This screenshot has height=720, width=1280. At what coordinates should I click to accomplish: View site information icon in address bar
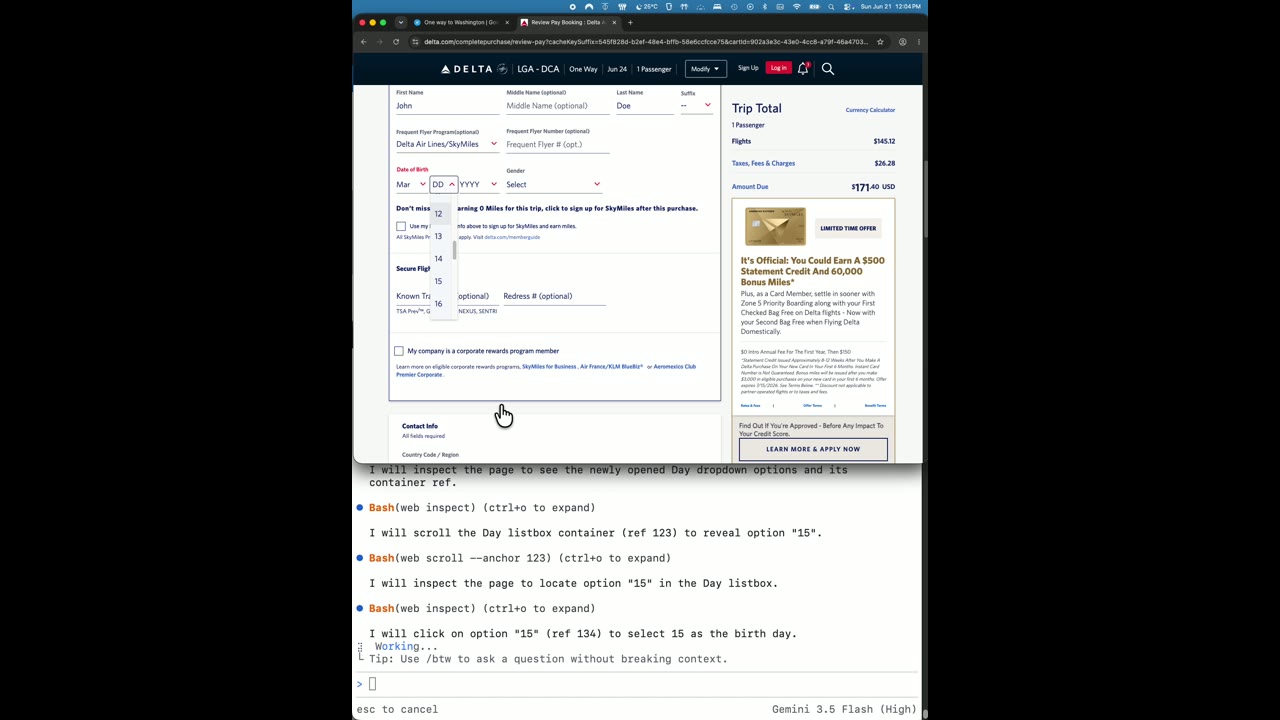pyautogui.click(x=415, y=42)
